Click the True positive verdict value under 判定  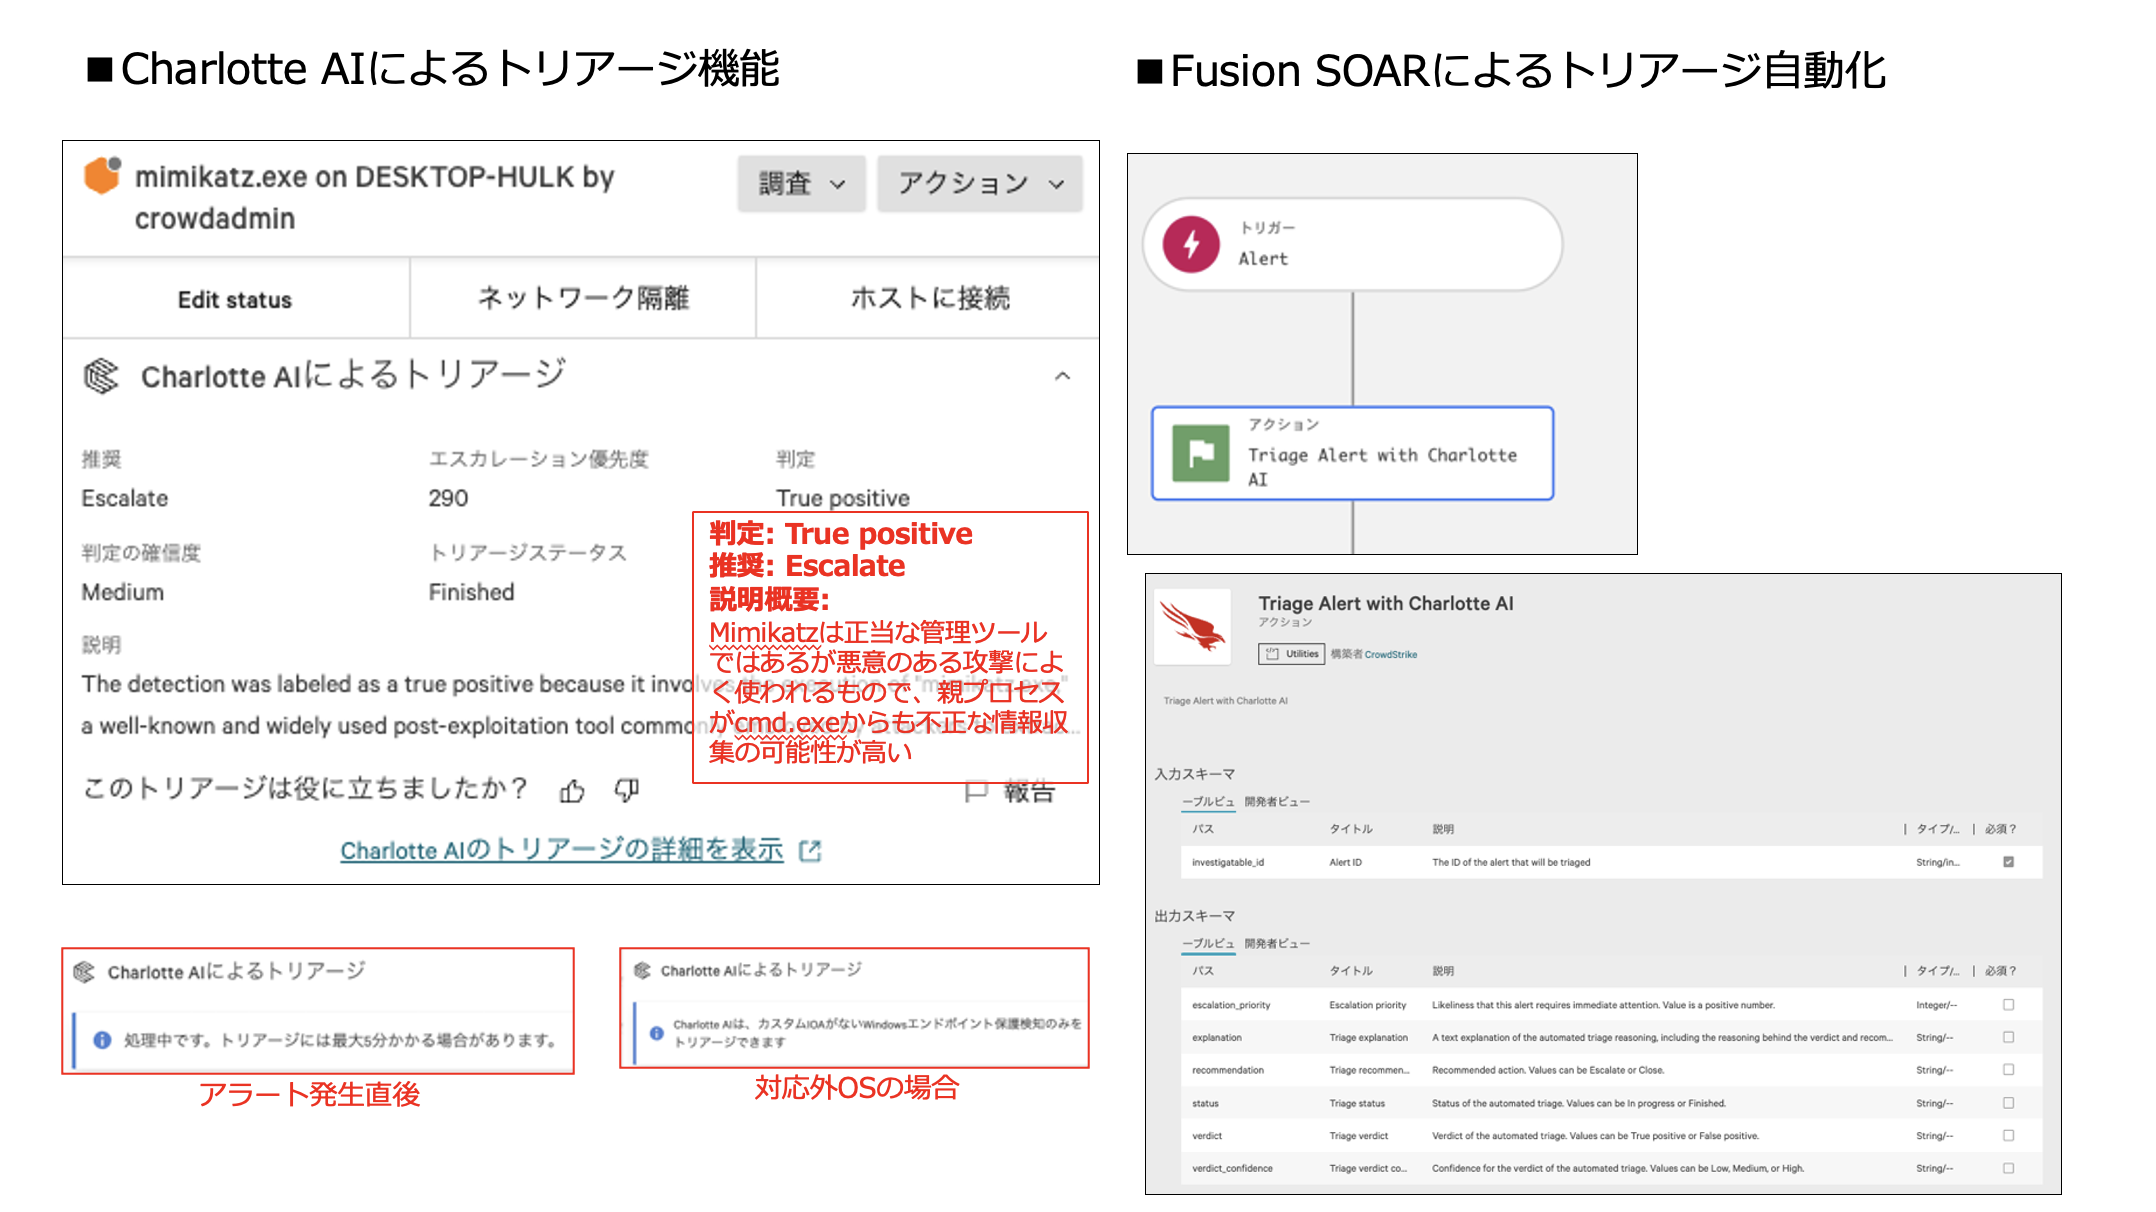pyautogui.click(x=842, y=498)
